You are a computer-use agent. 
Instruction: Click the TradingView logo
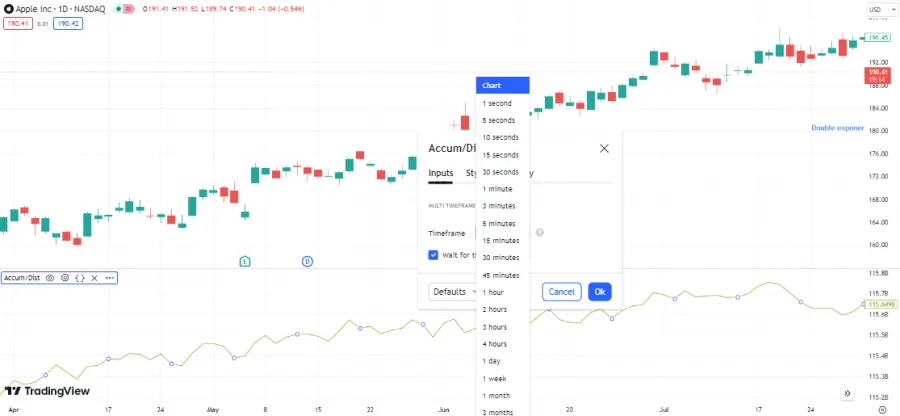click(x=48, y=391)
